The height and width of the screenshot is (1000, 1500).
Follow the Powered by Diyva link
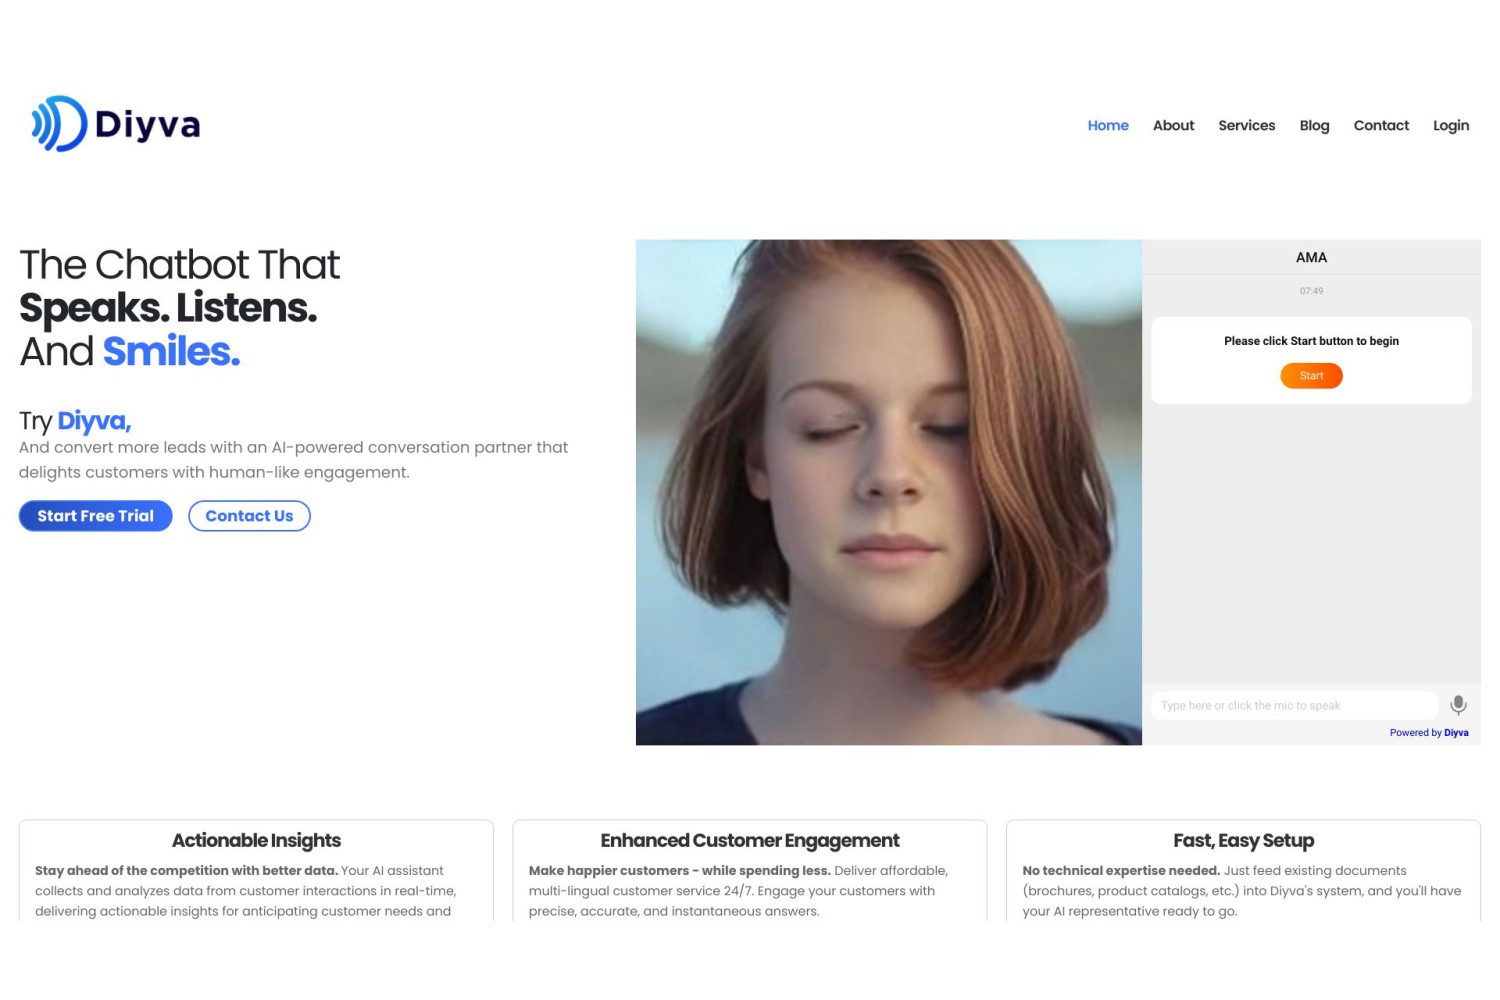[x=1429, y=733]
